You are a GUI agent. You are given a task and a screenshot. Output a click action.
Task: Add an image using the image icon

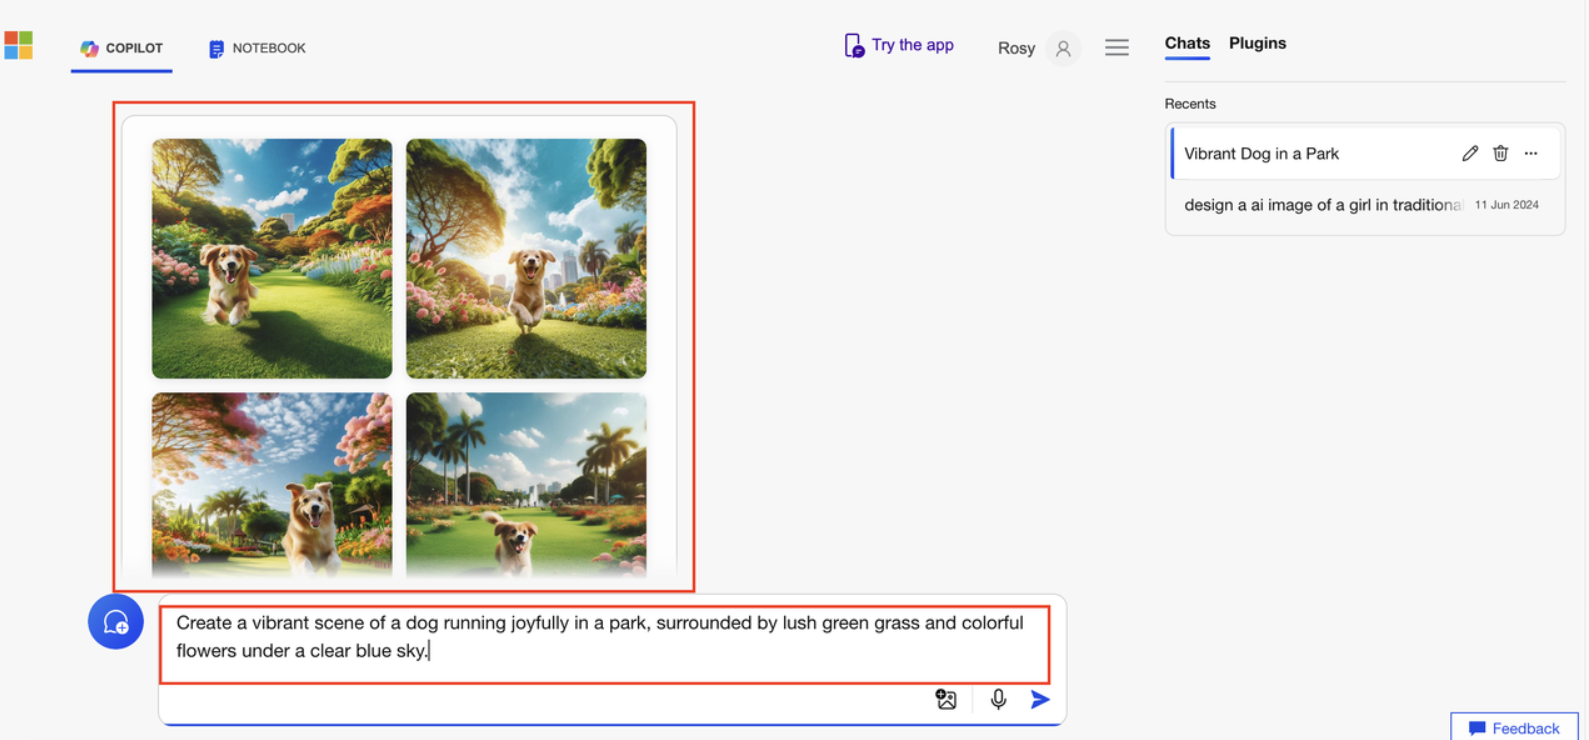tap(946, 699)
